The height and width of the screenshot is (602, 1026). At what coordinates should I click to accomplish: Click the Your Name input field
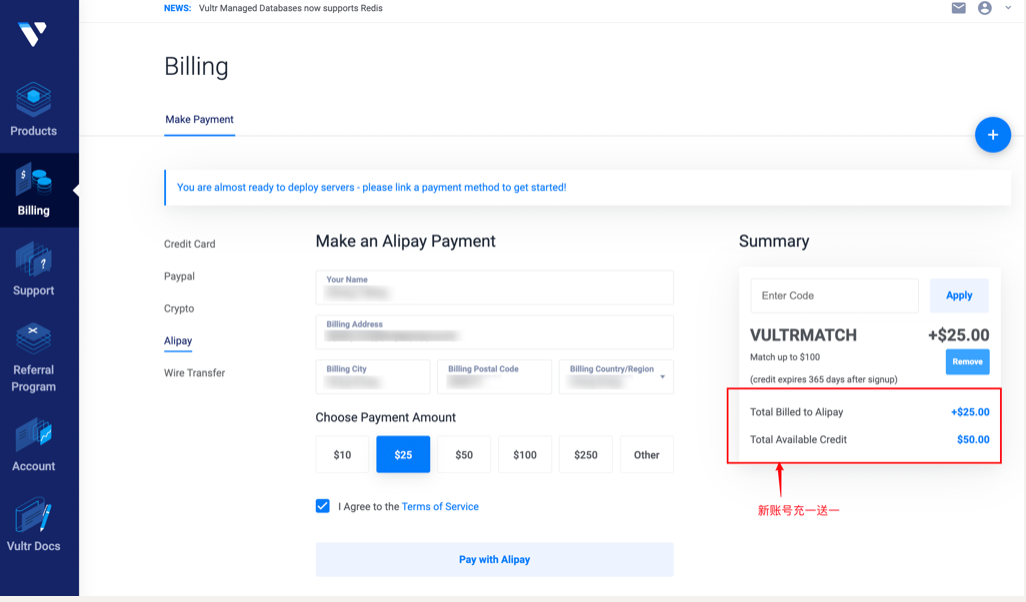(x=495, y=287)
